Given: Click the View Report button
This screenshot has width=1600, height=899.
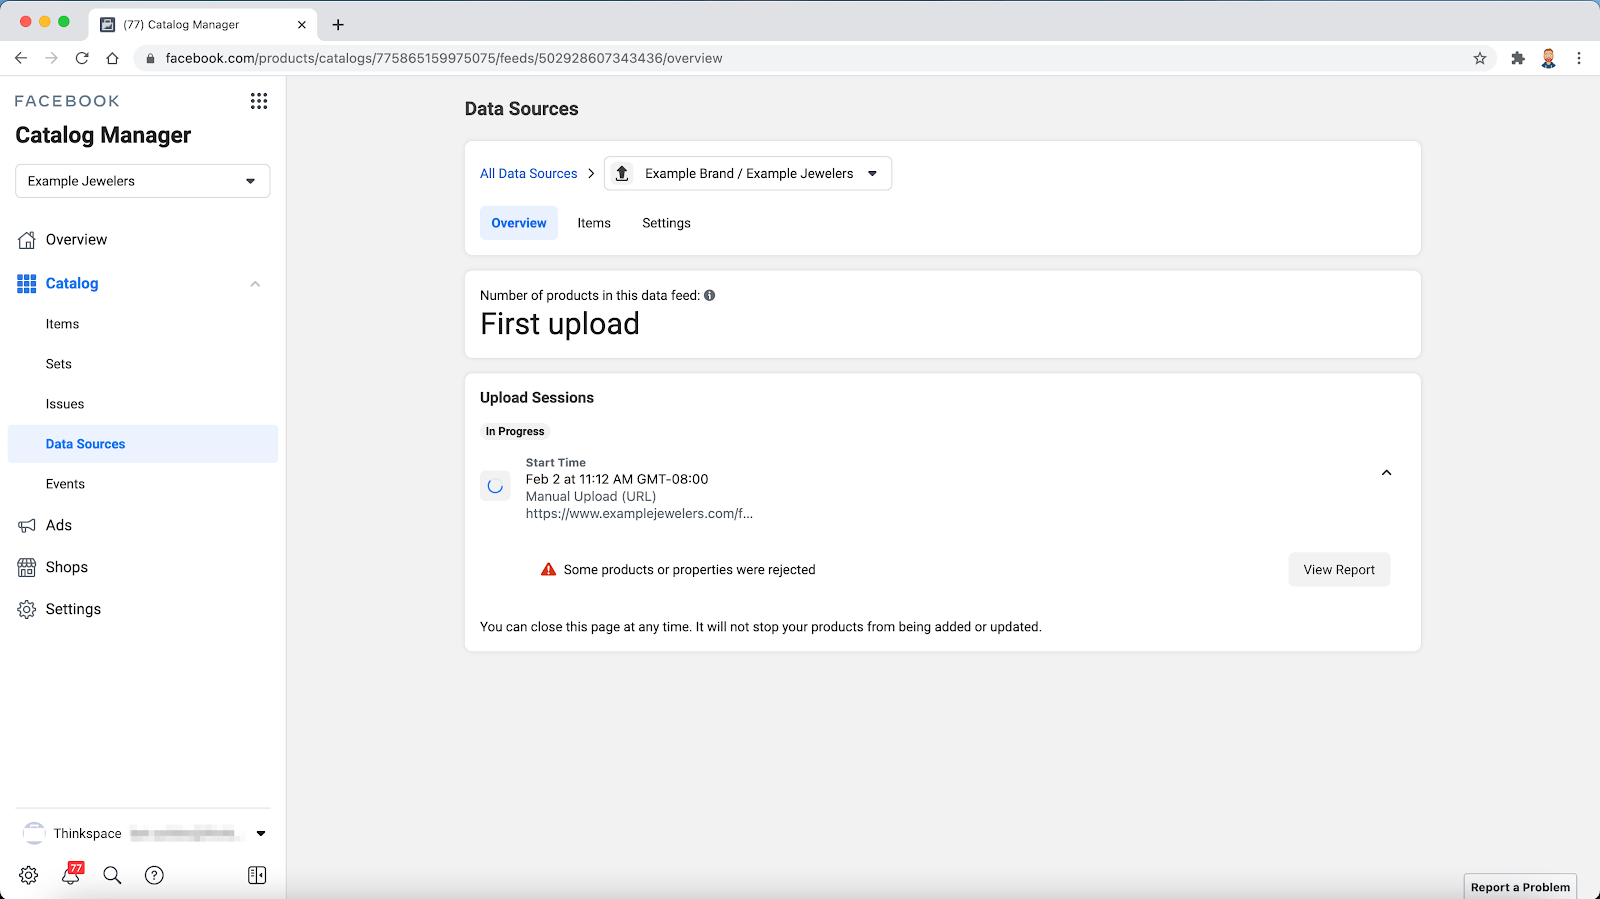Looking at the screenshot, I should (1339, 570).
